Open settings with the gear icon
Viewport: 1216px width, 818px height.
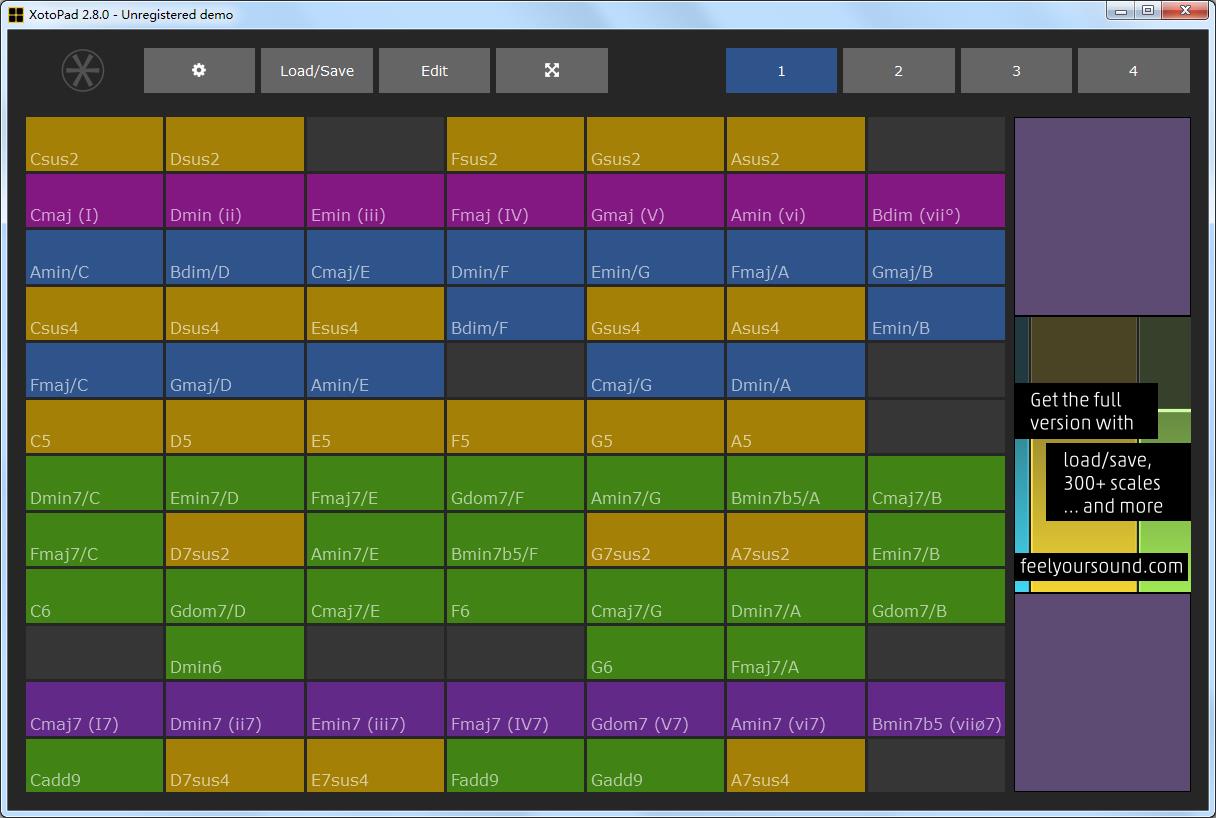pos(199,71)
